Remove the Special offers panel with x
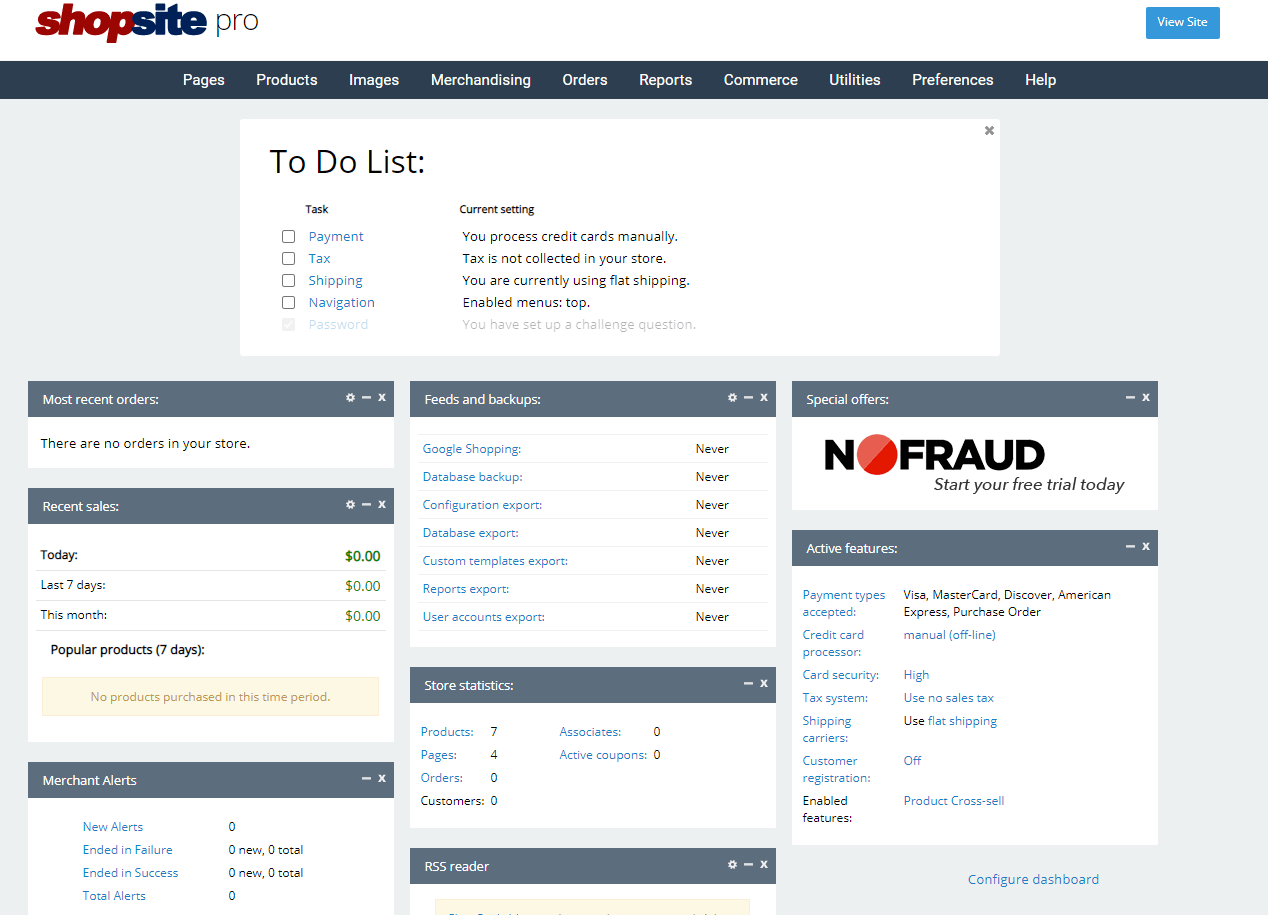 (x=1146, y=398)
